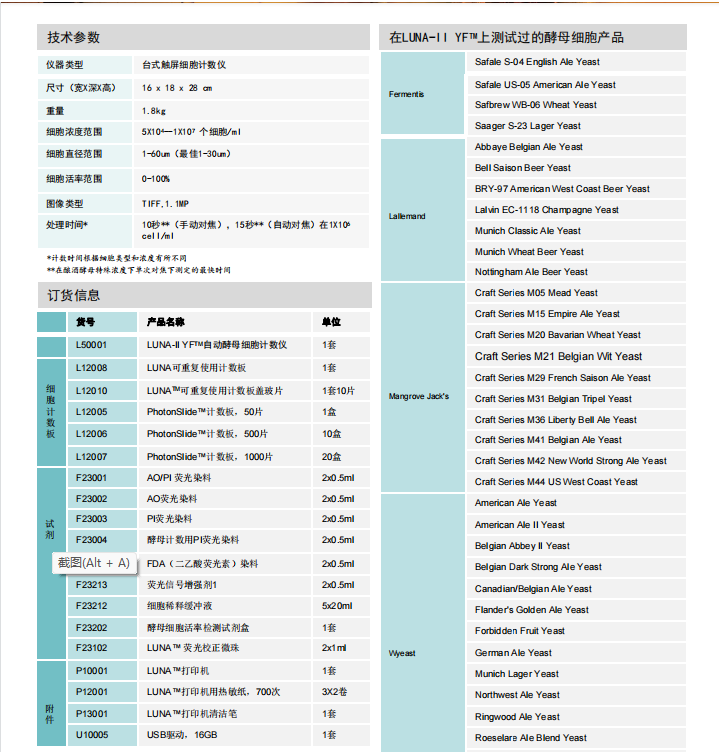Select Safale S-04 English Ale Yeast
719x752 pixels.
(x=537, y=62)
